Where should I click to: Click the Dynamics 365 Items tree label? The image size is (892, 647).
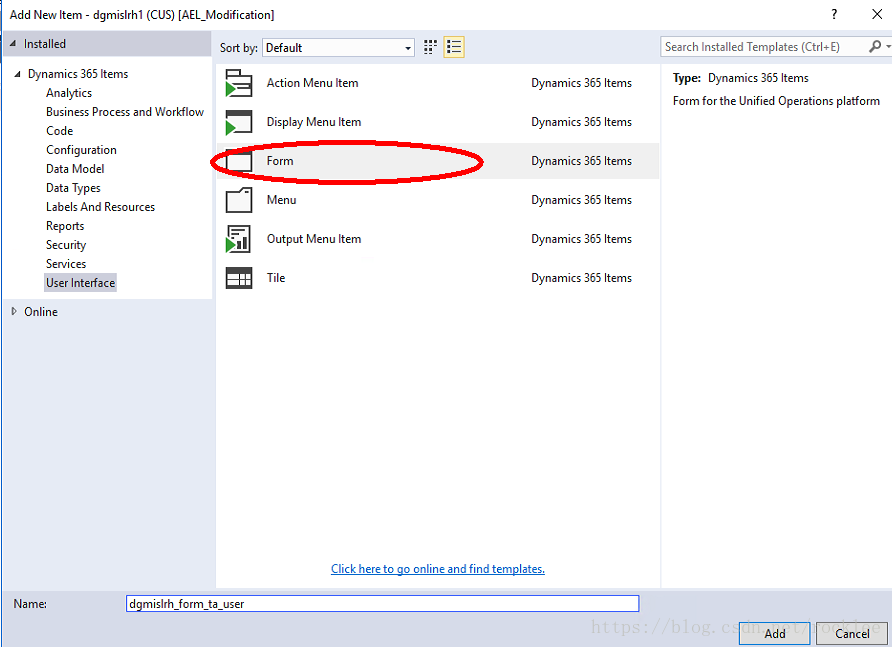(x=78, y=74)
